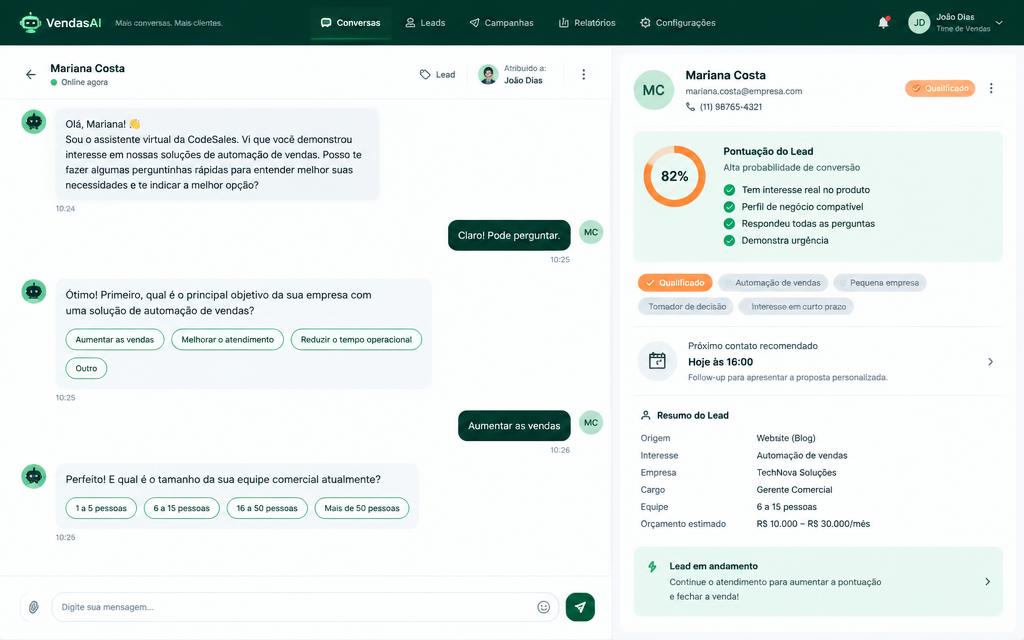Expand the João Dias account dropdown
Image resolution: width=1024 pixels, height=640 pixels.
tap(999, 23)
